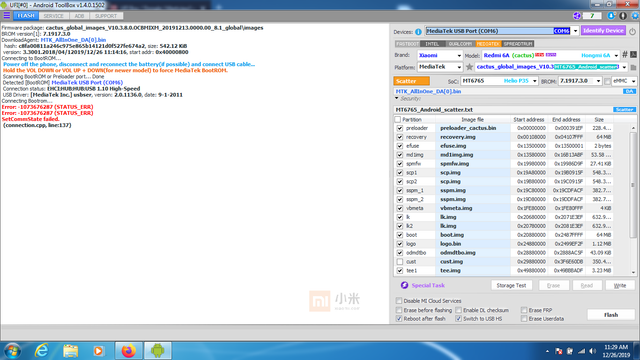Click the browse folder icon beside firmware path
The image size is (640, 360).
(x=633, y=67)
